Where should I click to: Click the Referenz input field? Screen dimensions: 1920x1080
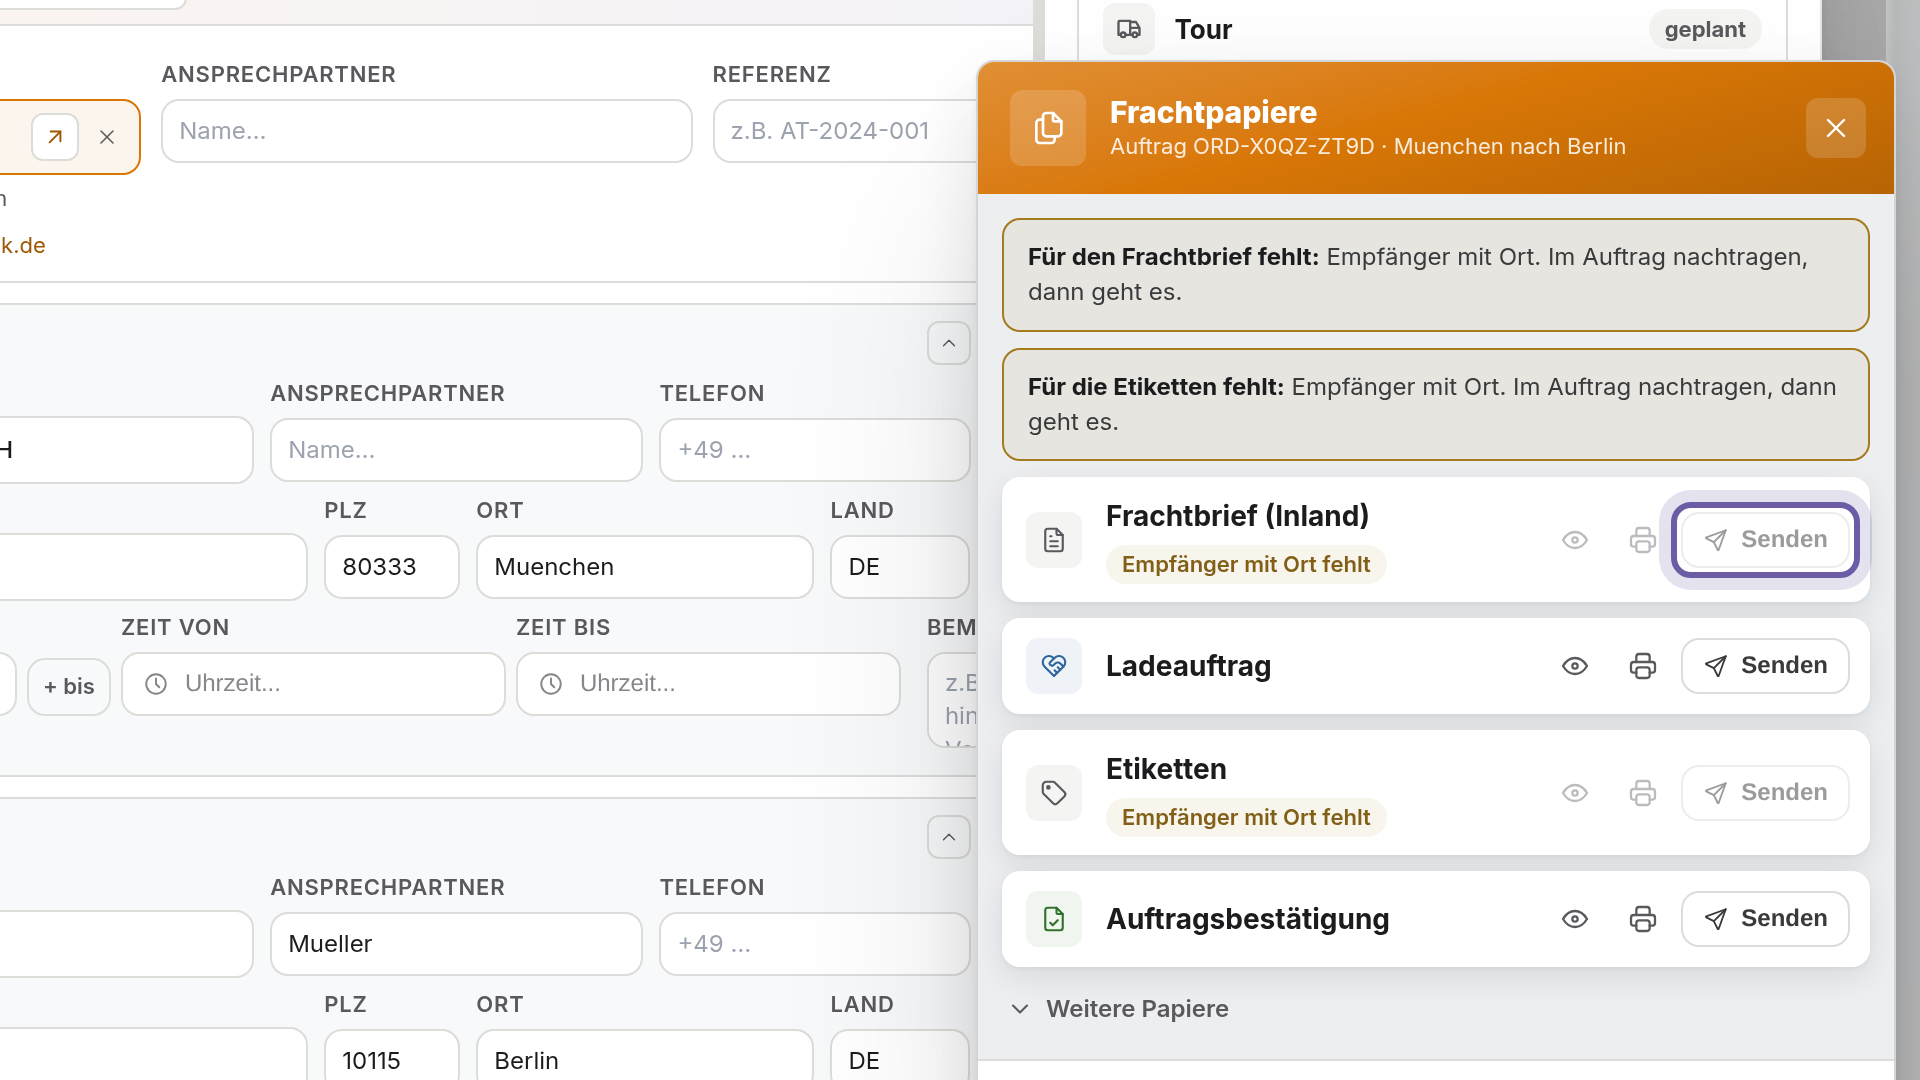pyautogui.click(x=845, y=131)
